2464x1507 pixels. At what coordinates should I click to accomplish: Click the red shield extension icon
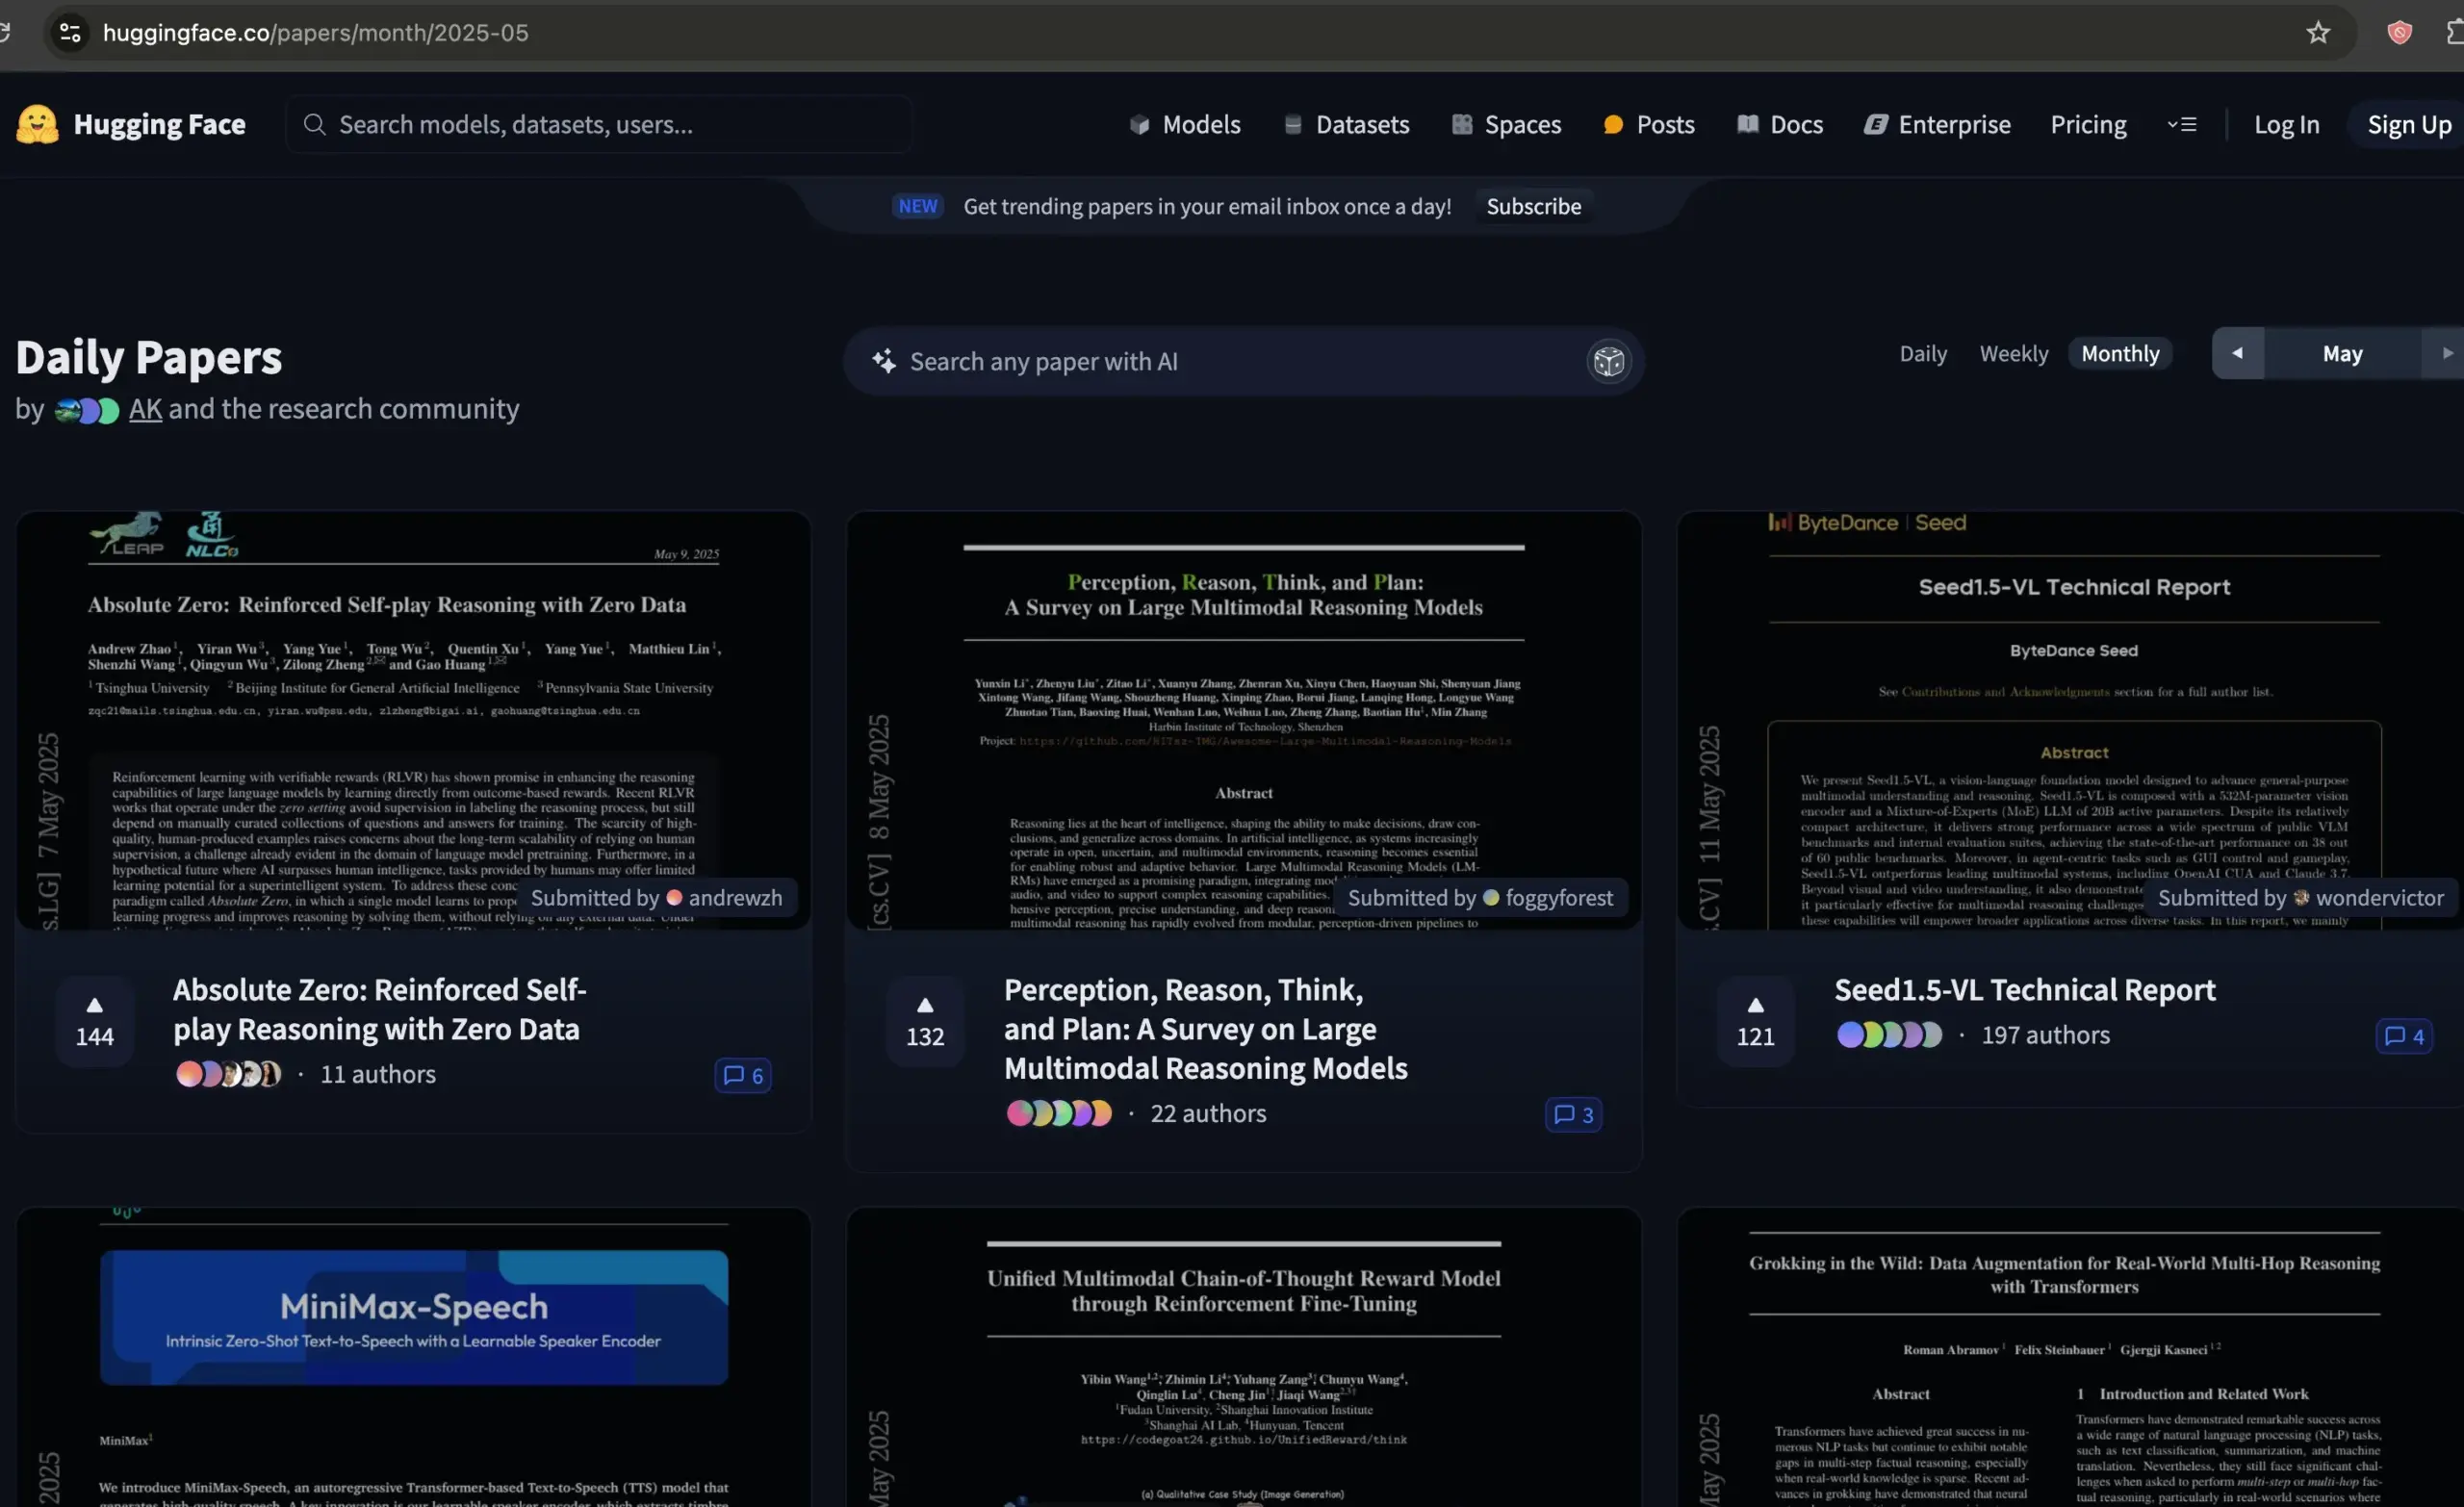pyautogui.click(x=2399, y=33)
